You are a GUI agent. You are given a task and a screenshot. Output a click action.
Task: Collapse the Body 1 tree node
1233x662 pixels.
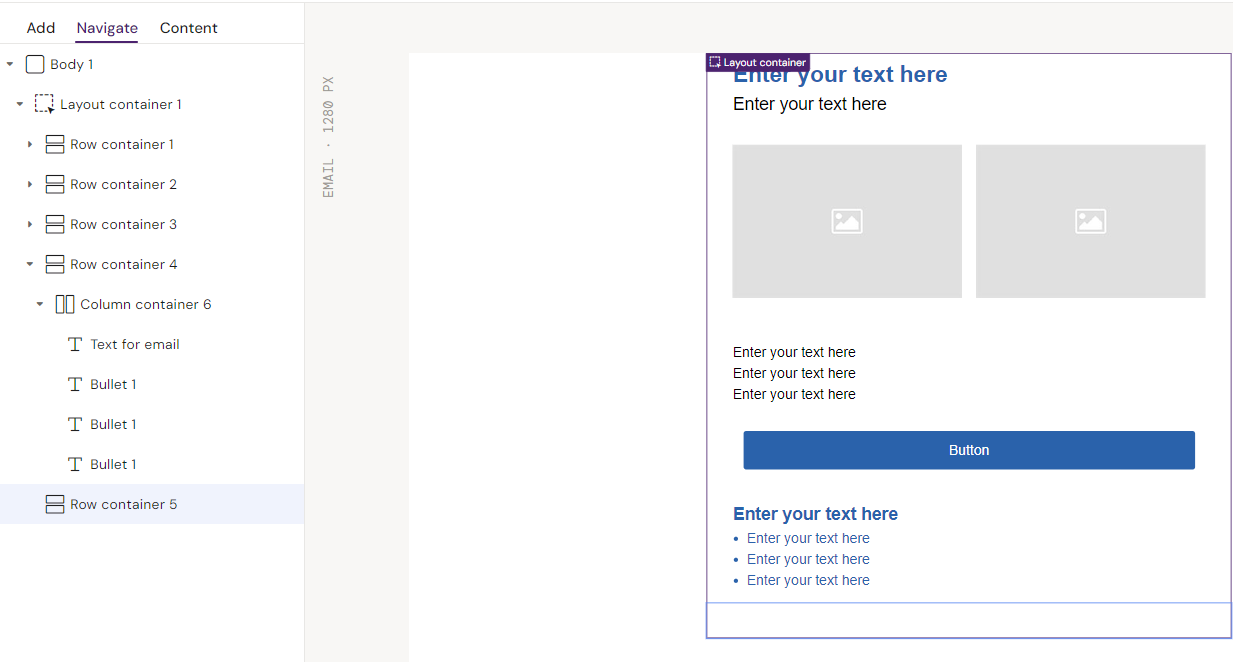click(x=10, y=64)
